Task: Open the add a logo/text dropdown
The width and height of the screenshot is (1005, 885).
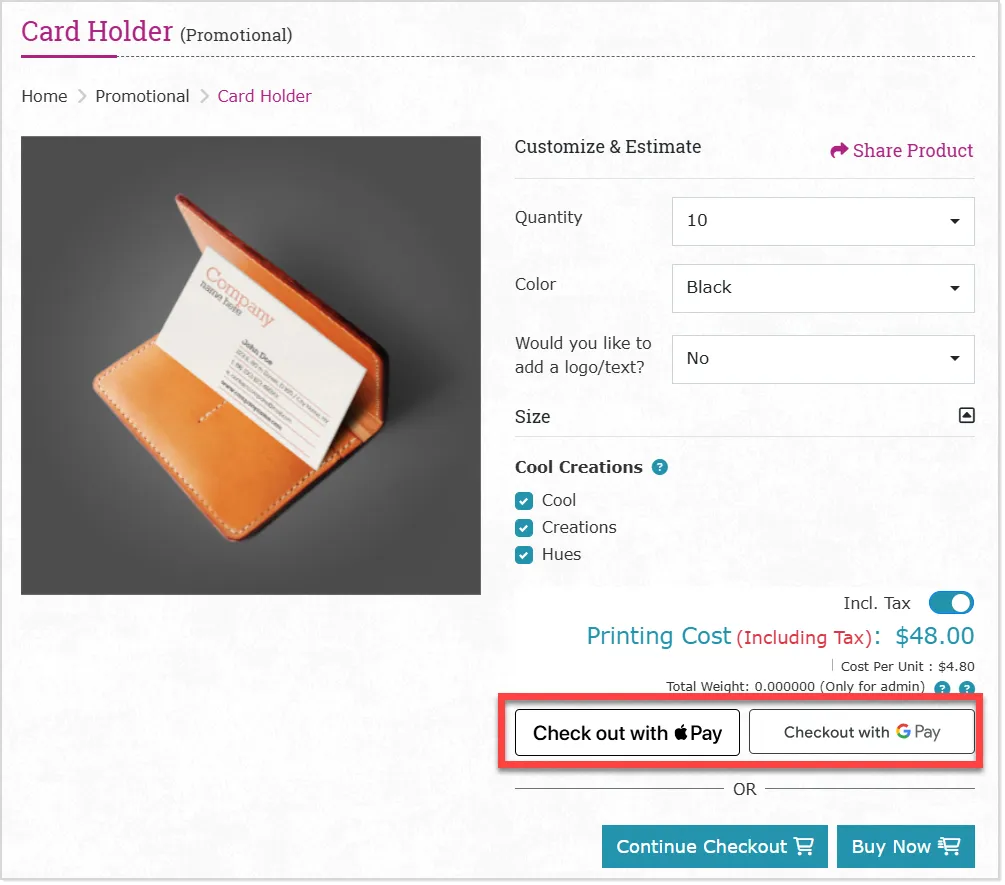Action: 825,360
